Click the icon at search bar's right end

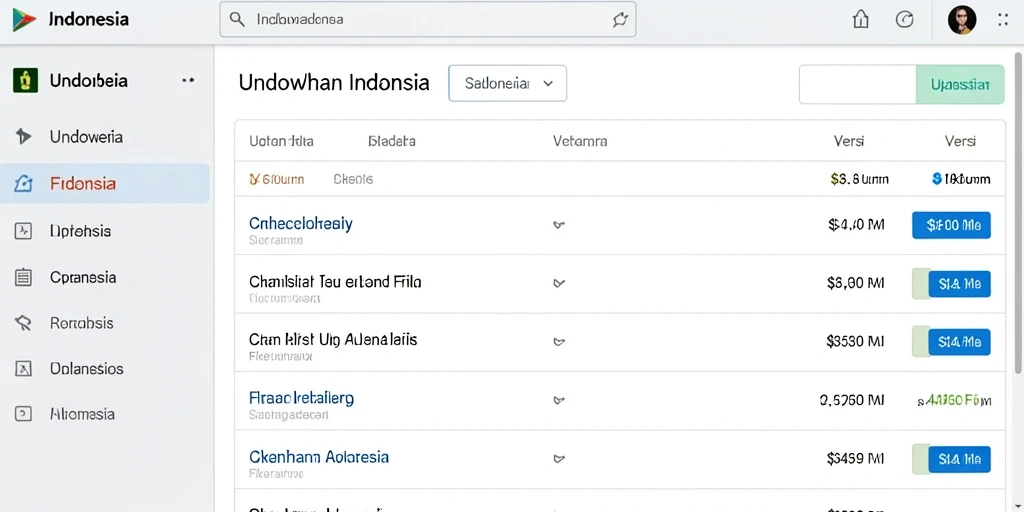(620, 20)
